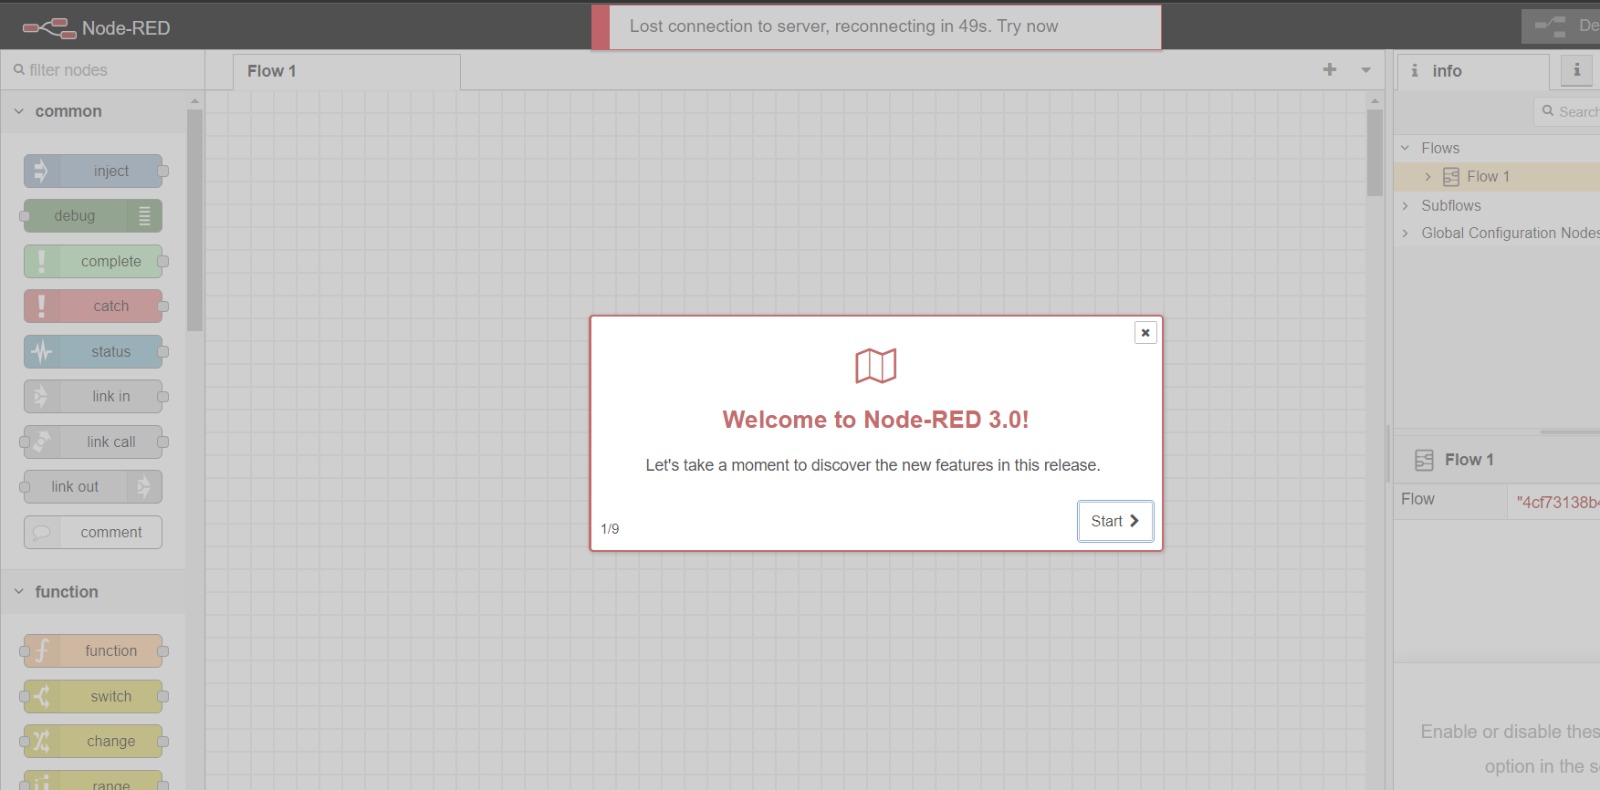Select the link call node

click(93, 442)
